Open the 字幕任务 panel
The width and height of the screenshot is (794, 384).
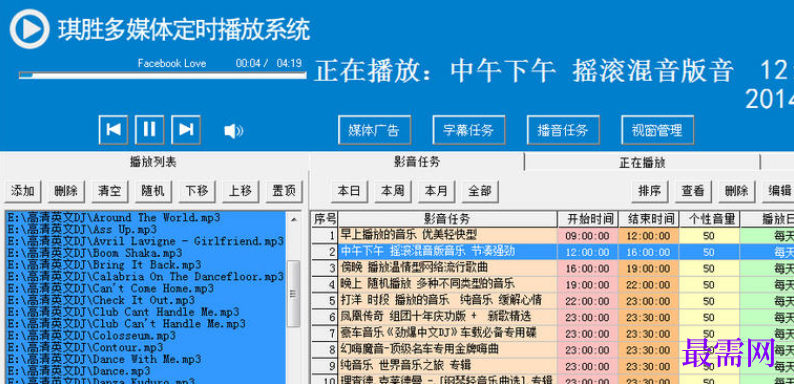point(469,130)
